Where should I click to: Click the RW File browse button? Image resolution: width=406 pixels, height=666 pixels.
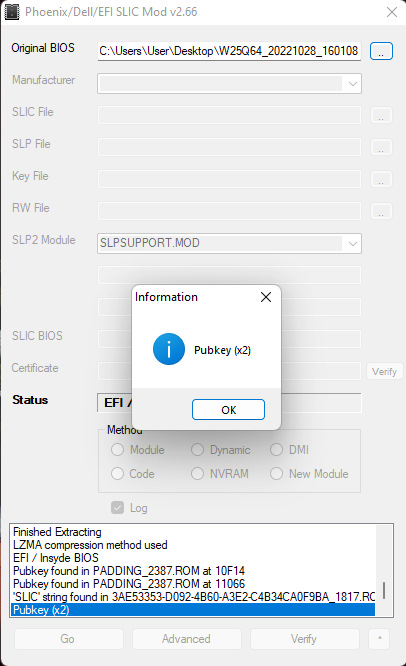tap(381, 211)
